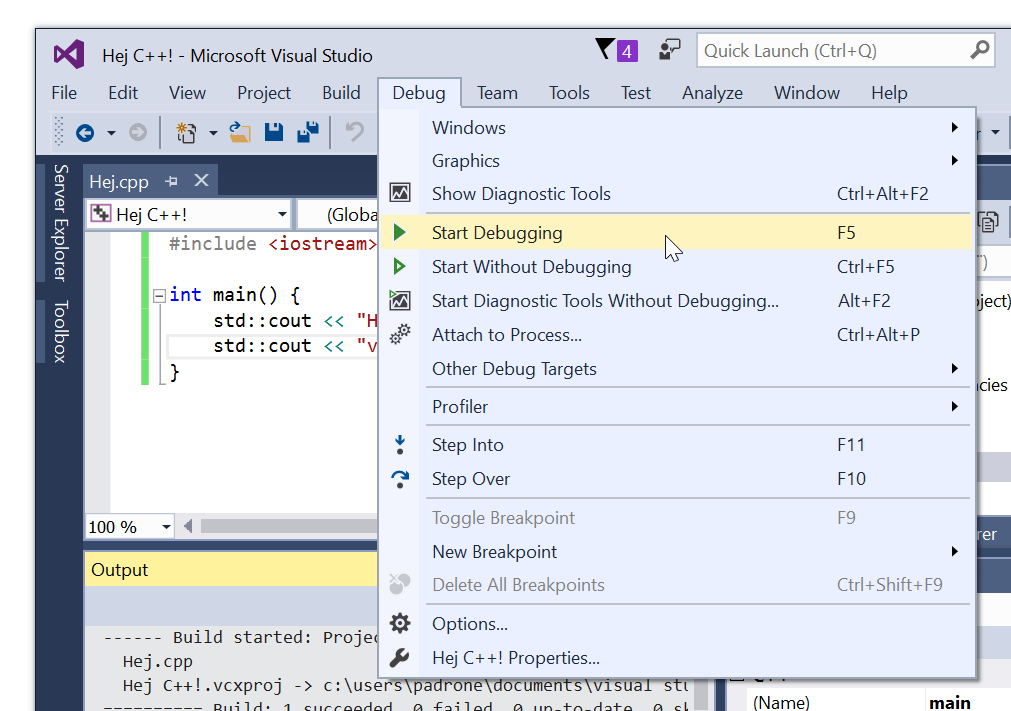The width and height of the screenshot is (1011, 711).
Task: Open the Build menu
Action: 341,93
